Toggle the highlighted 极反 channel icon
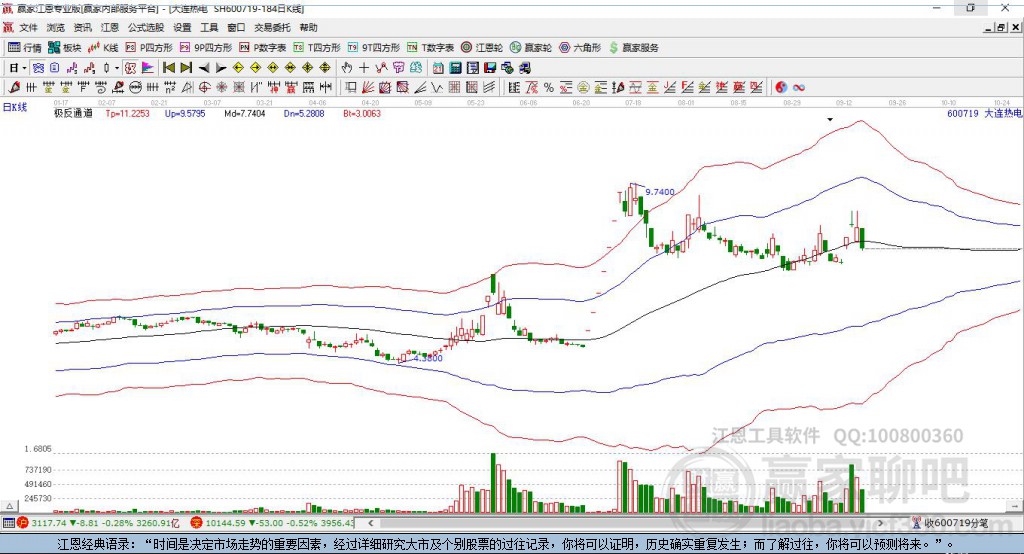 click(131, 68)
